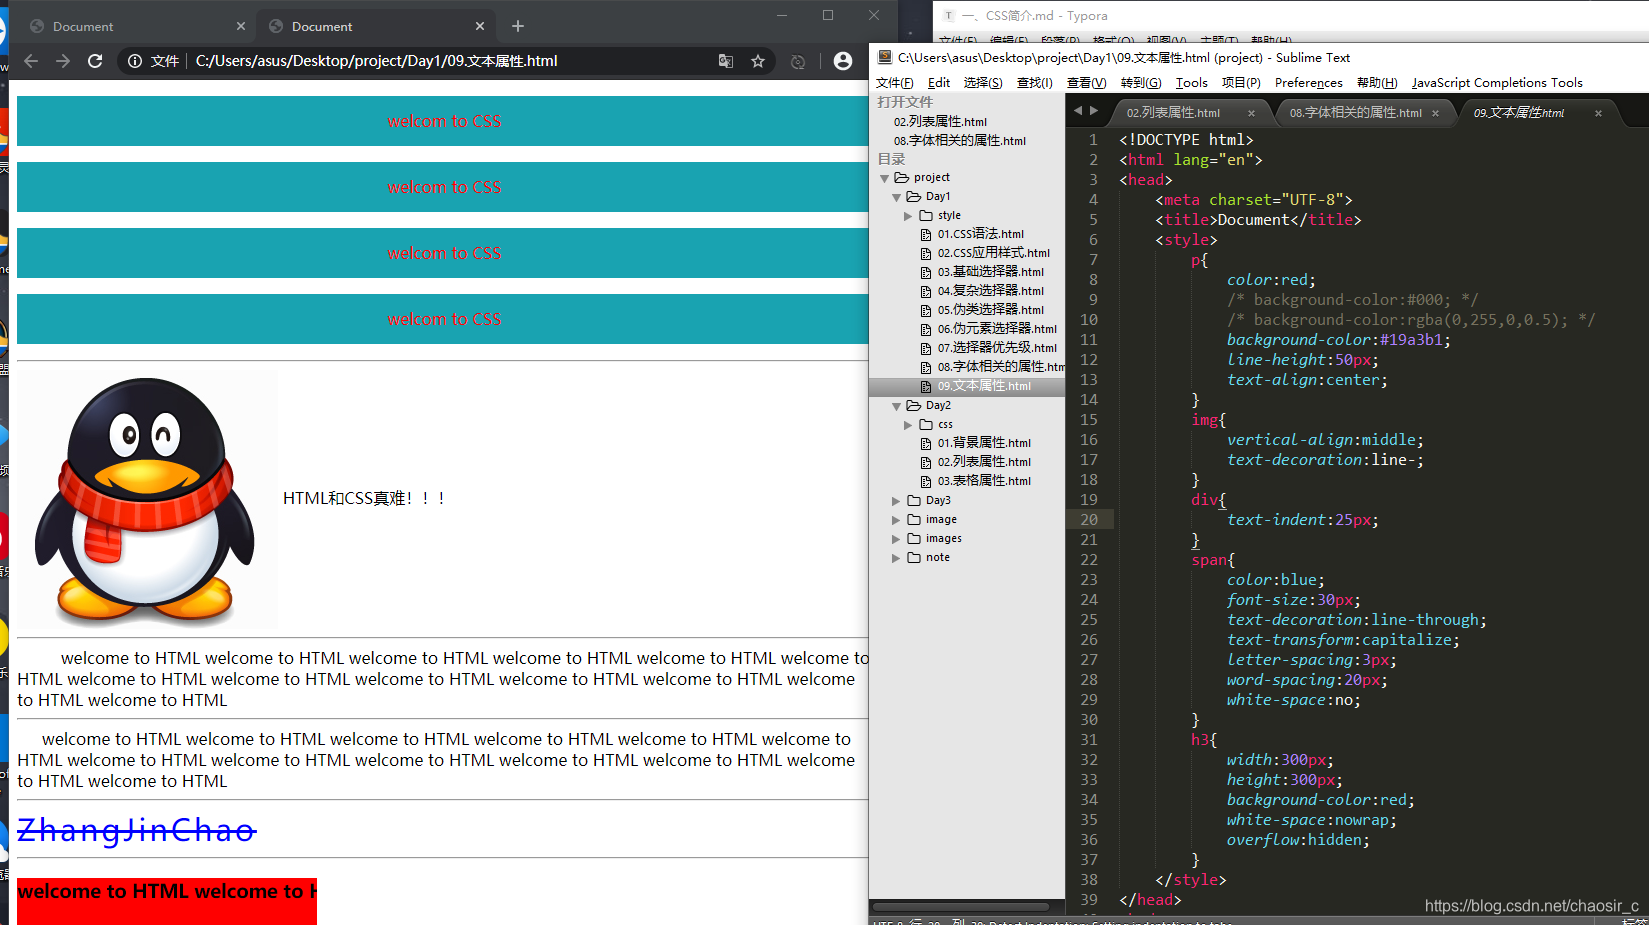Open Google Translate icon in address bar
The image size is (1649, 925).
tap(726, 61)
